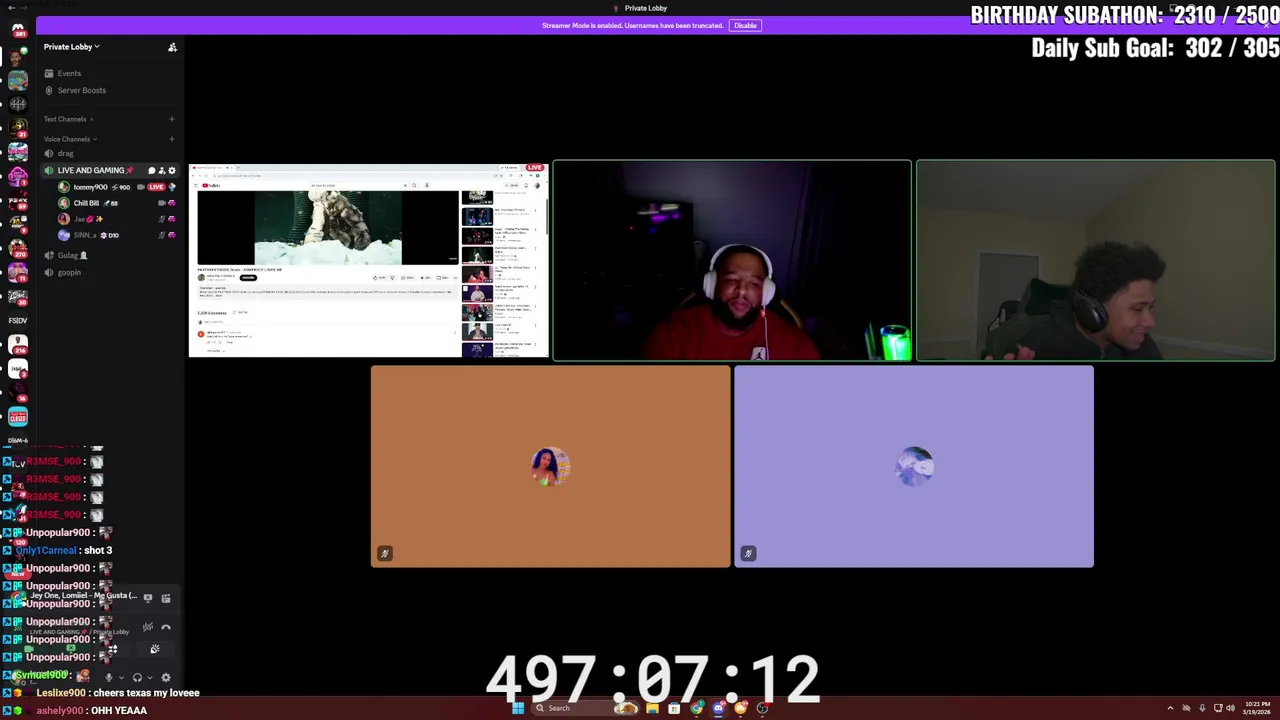This screenshot has width=1280, height=720.
Task: Show hidden system tray icons
Action: (1170, 708)
